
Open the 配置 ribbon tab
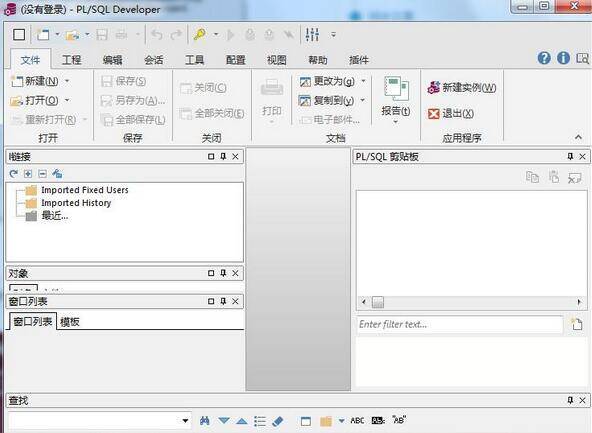[236, 60]
